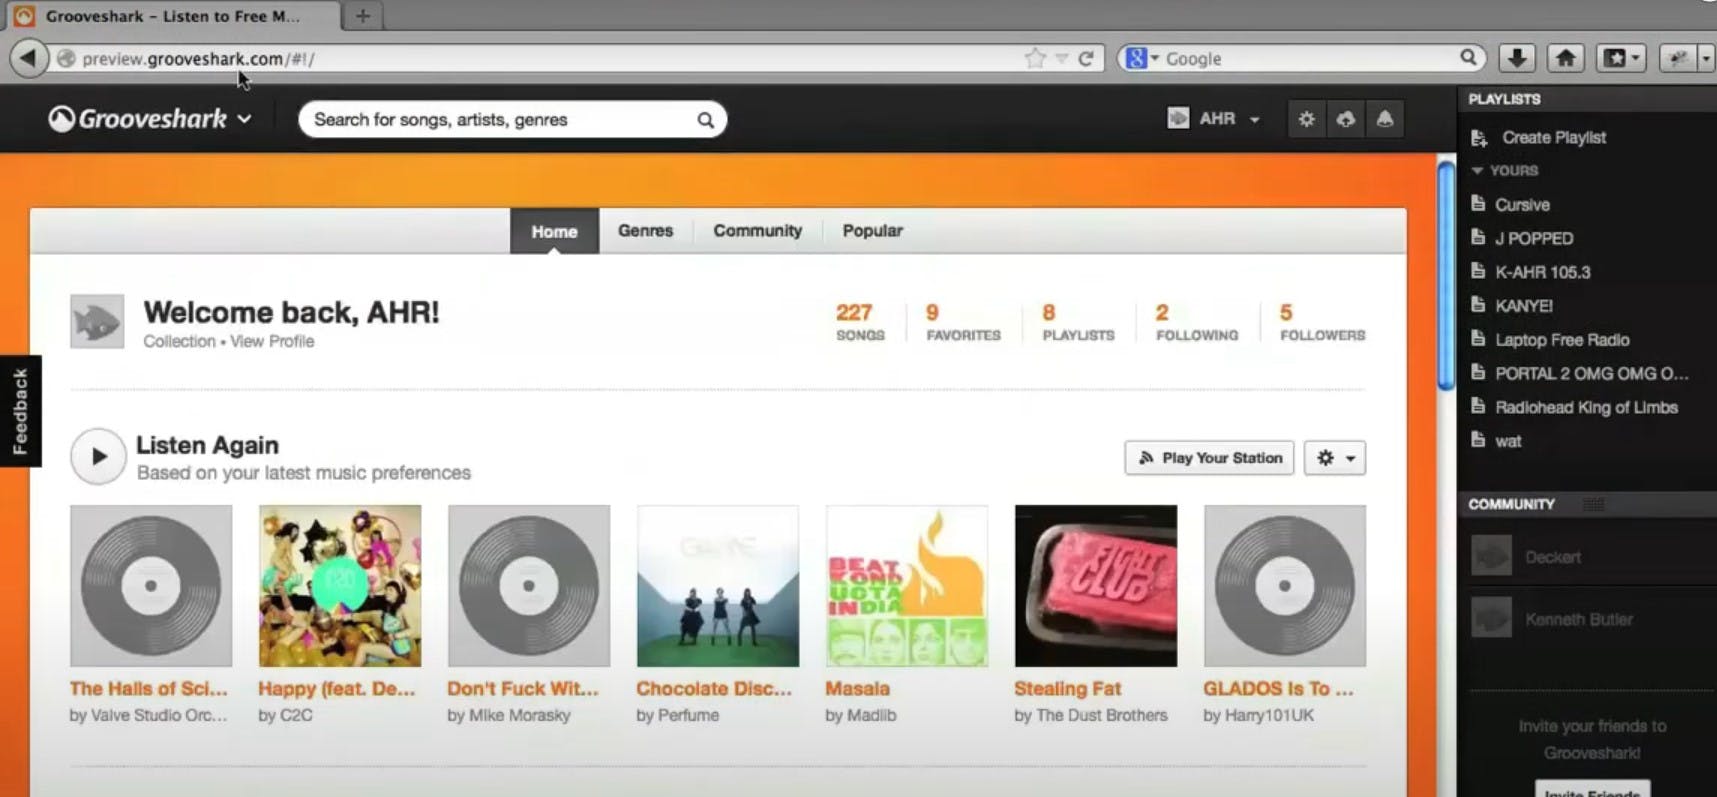
Task: Open the Chocolate Disco album cover
Action: click(x=718, y=586)
